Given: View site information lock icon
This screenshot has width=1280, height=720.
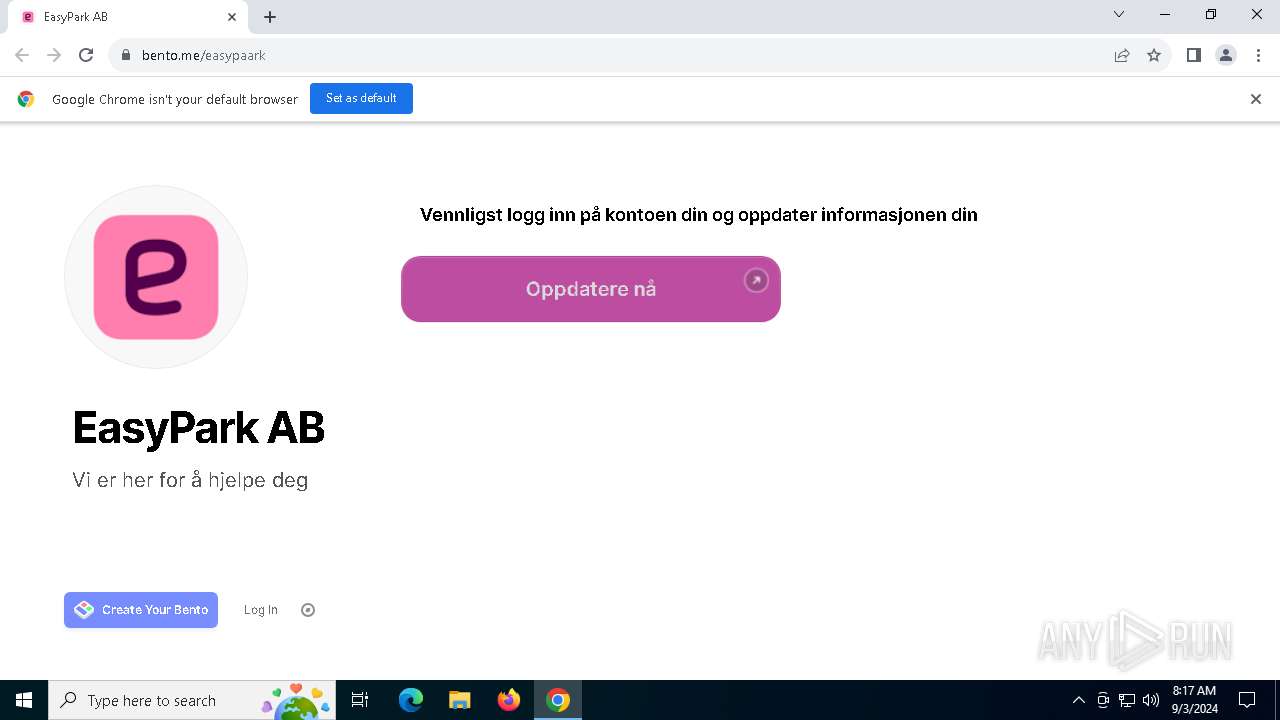Looking at the screenshot, I should (x=126, y=55).
